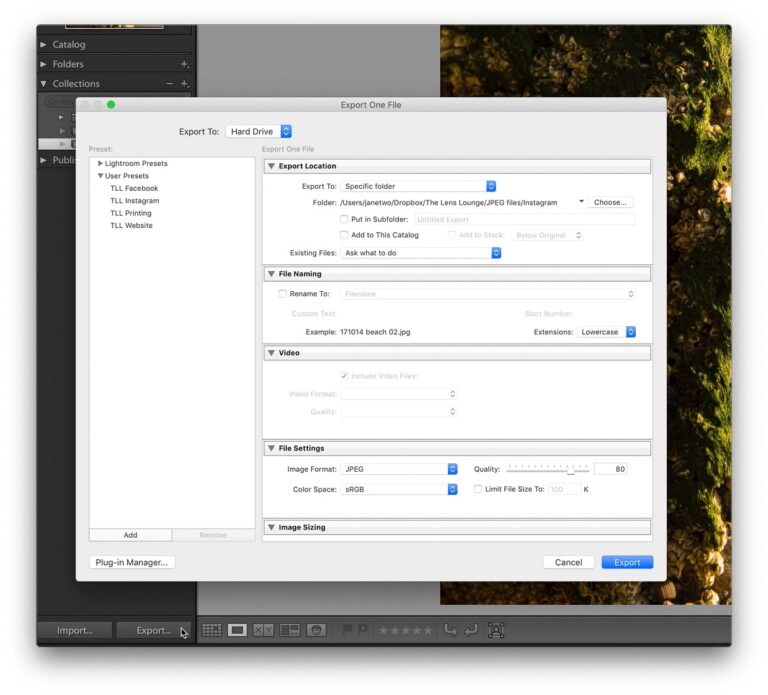Click Add preset button
The width and height of the screenshot is (768, 695).
(130, 535)
